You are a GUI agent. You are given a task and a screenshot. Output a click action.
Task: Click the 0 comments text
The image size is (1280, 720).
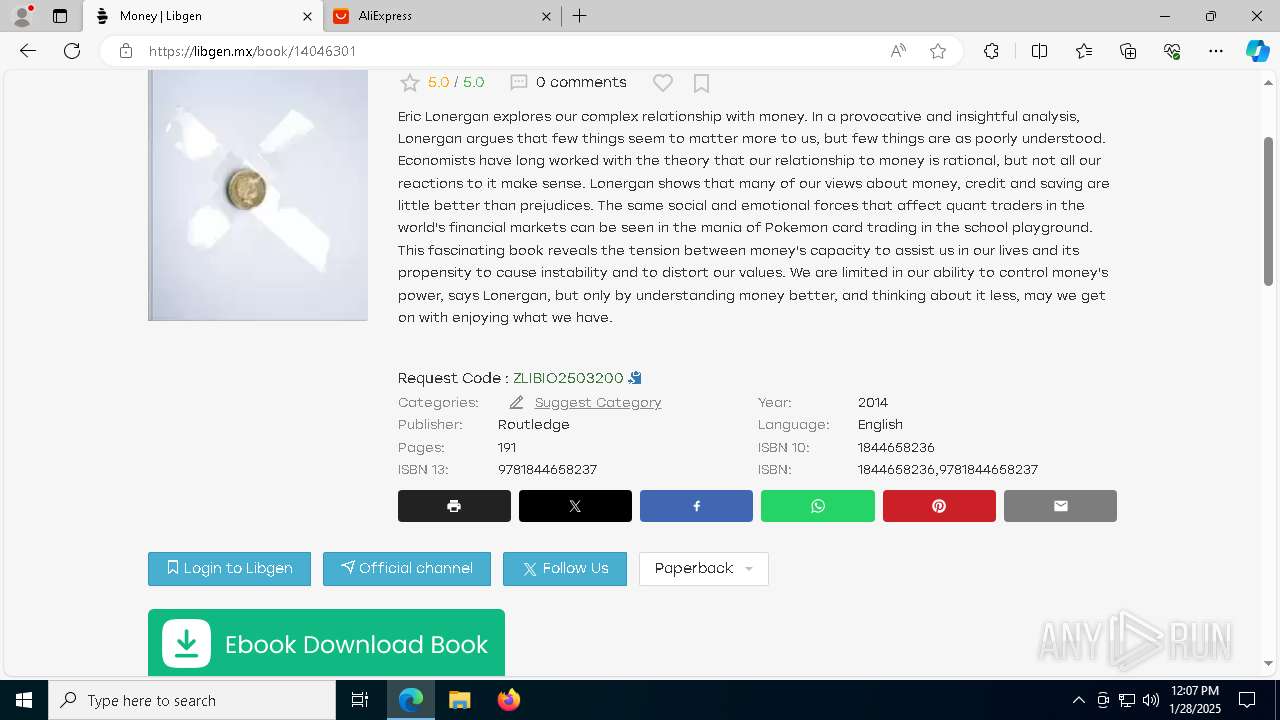[581, 83]
